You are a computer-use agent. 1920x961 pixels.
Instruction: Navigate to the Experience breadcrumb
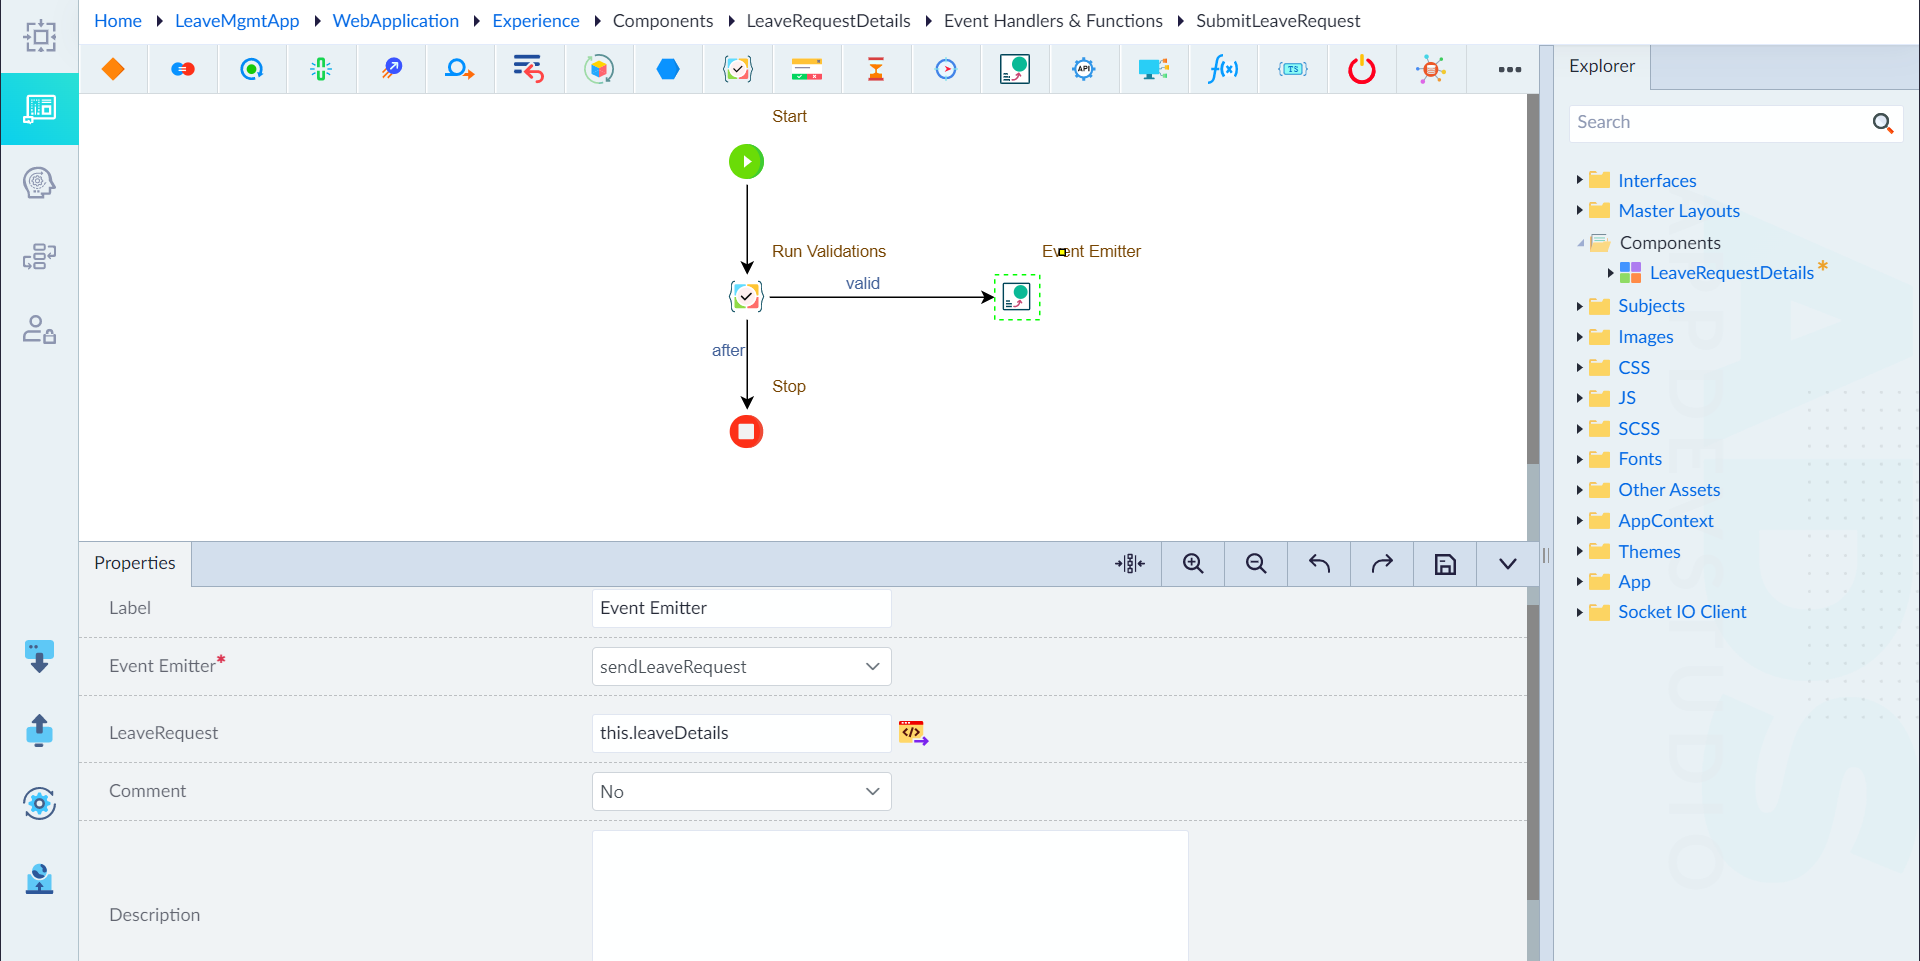coord(536,21)
